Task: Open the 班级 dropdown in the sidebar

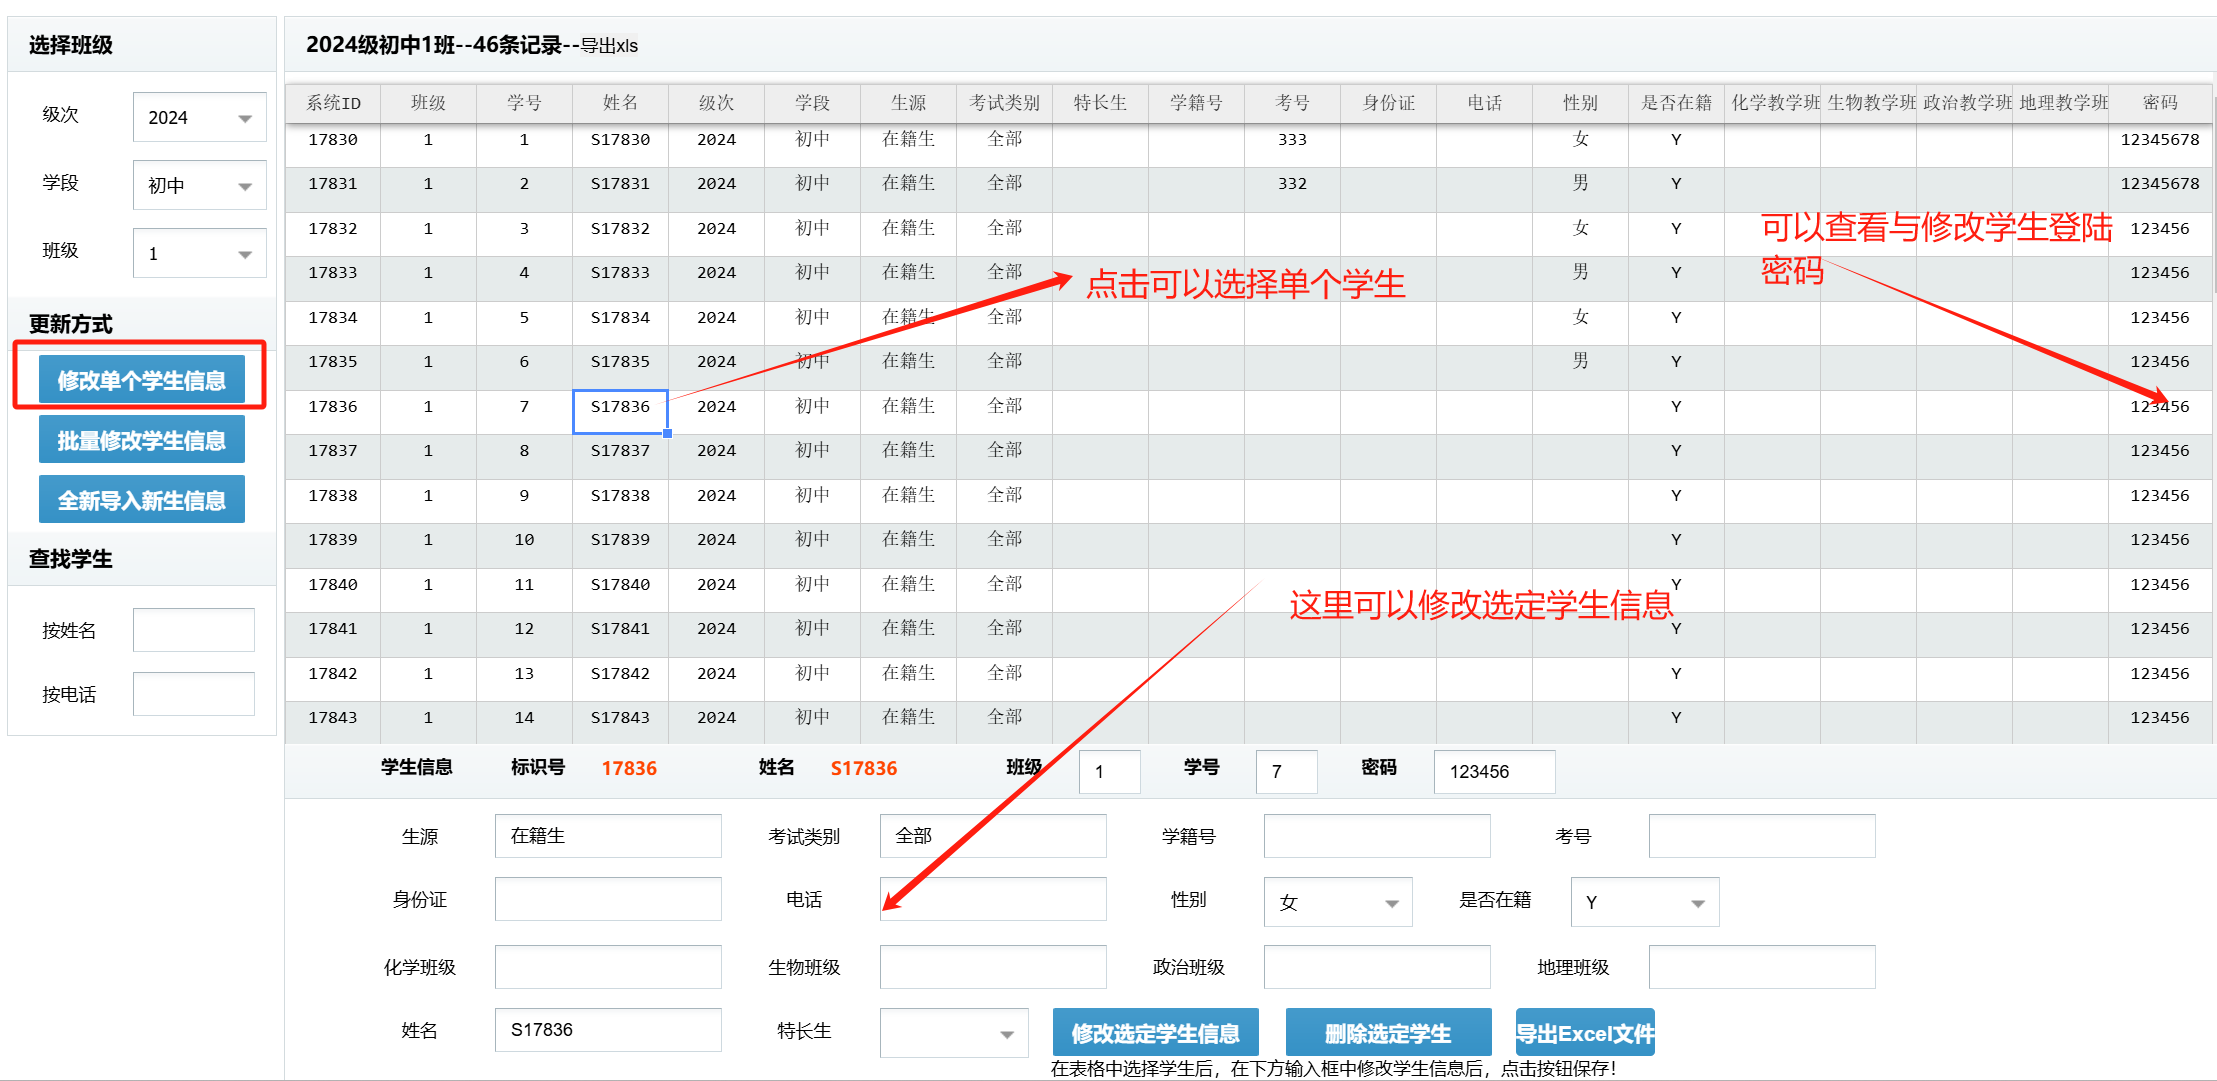Action: click(x=199, y=253)
